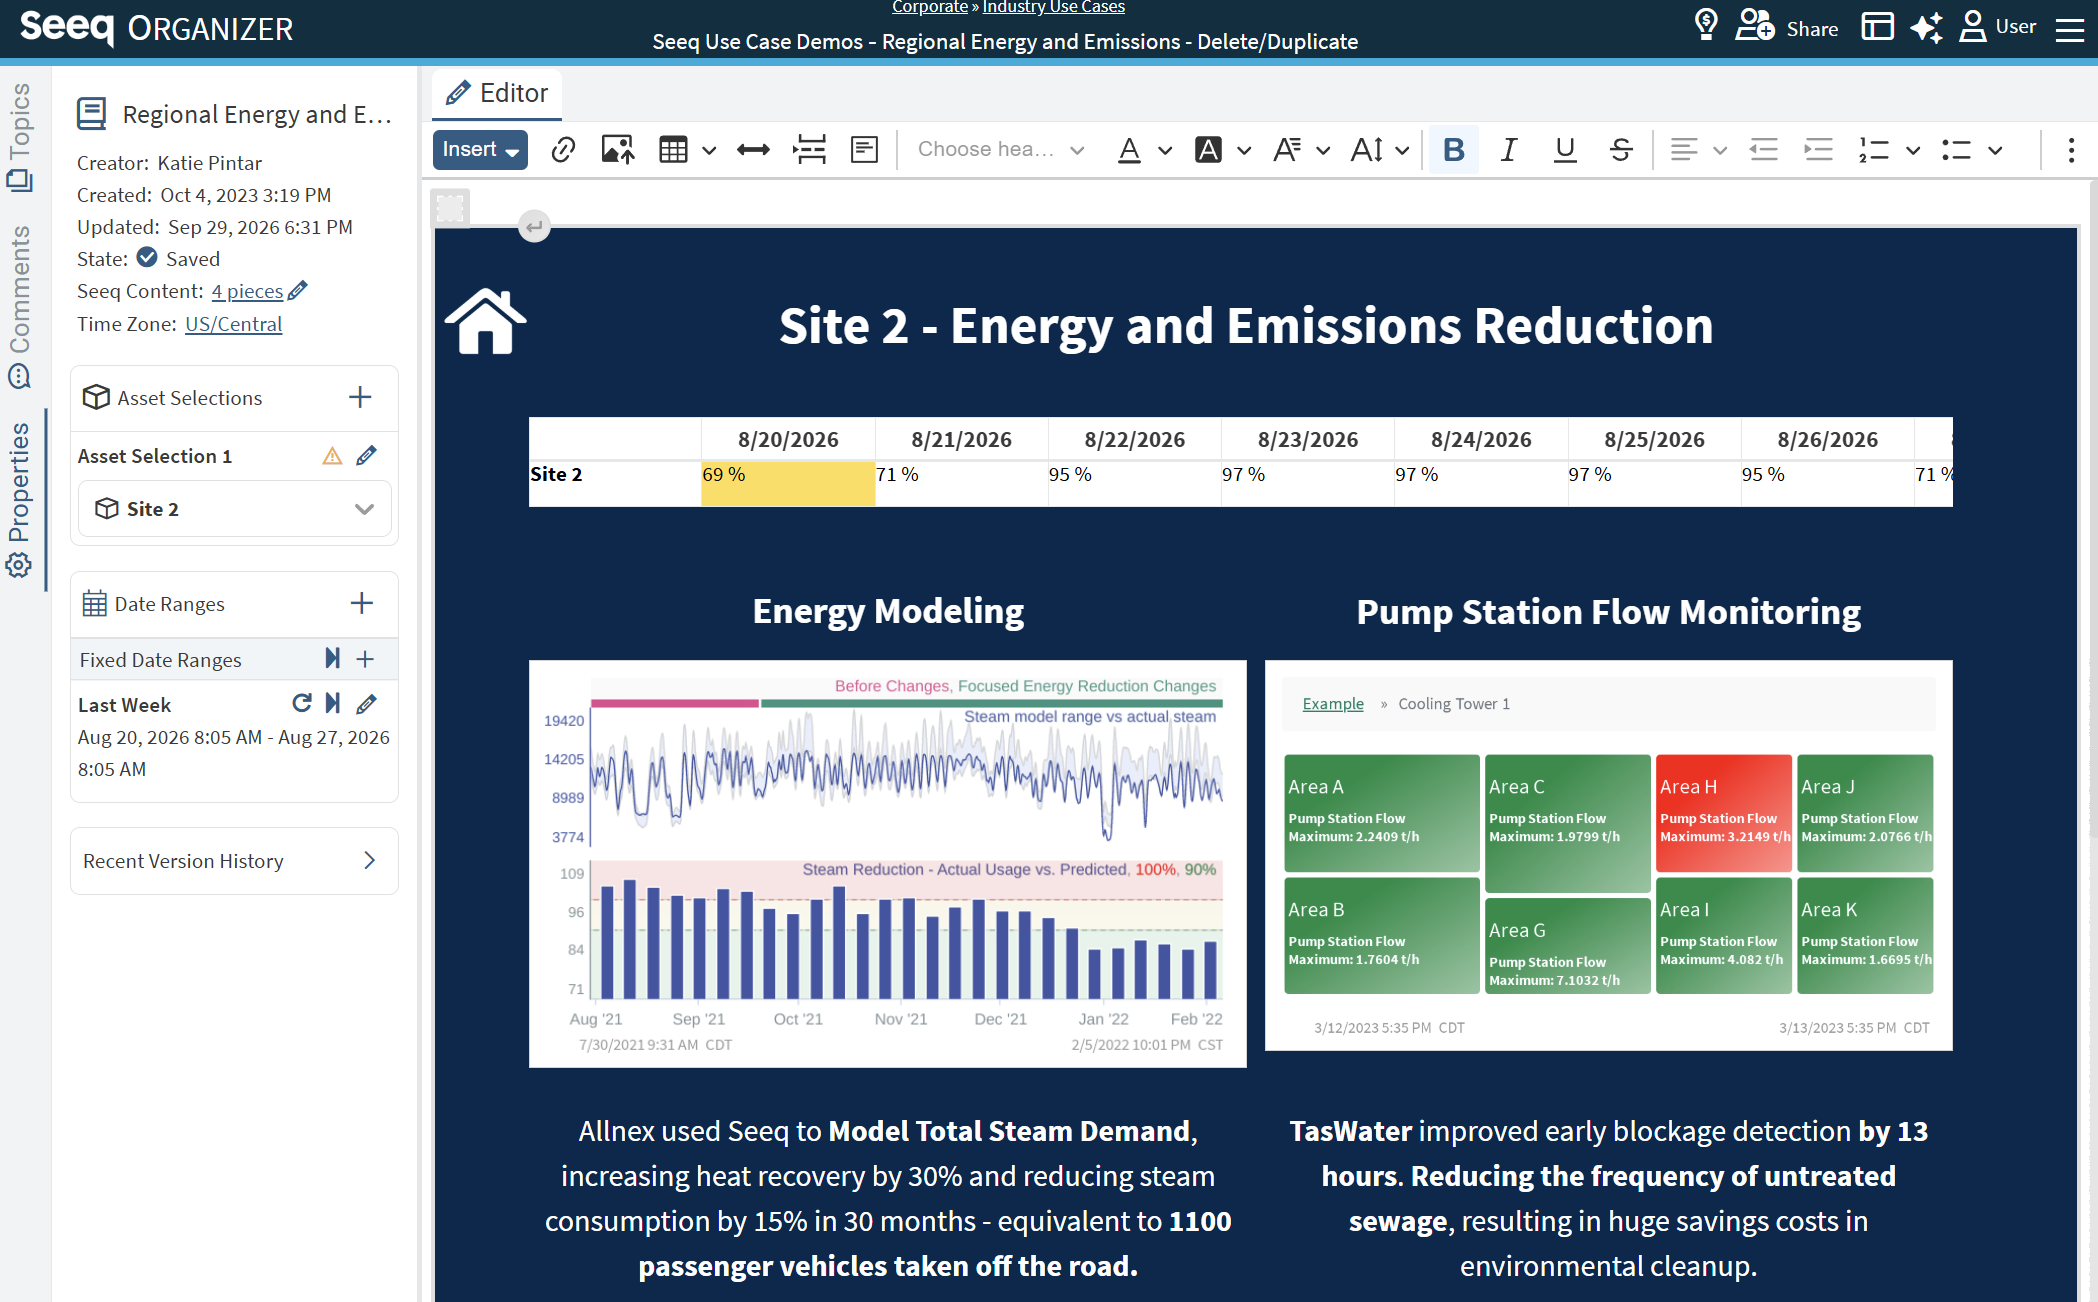Screen dimensions: 2098x1302
Task: Toggle italic formatting
Action: pyautogui.click(x=1509, y=150)
